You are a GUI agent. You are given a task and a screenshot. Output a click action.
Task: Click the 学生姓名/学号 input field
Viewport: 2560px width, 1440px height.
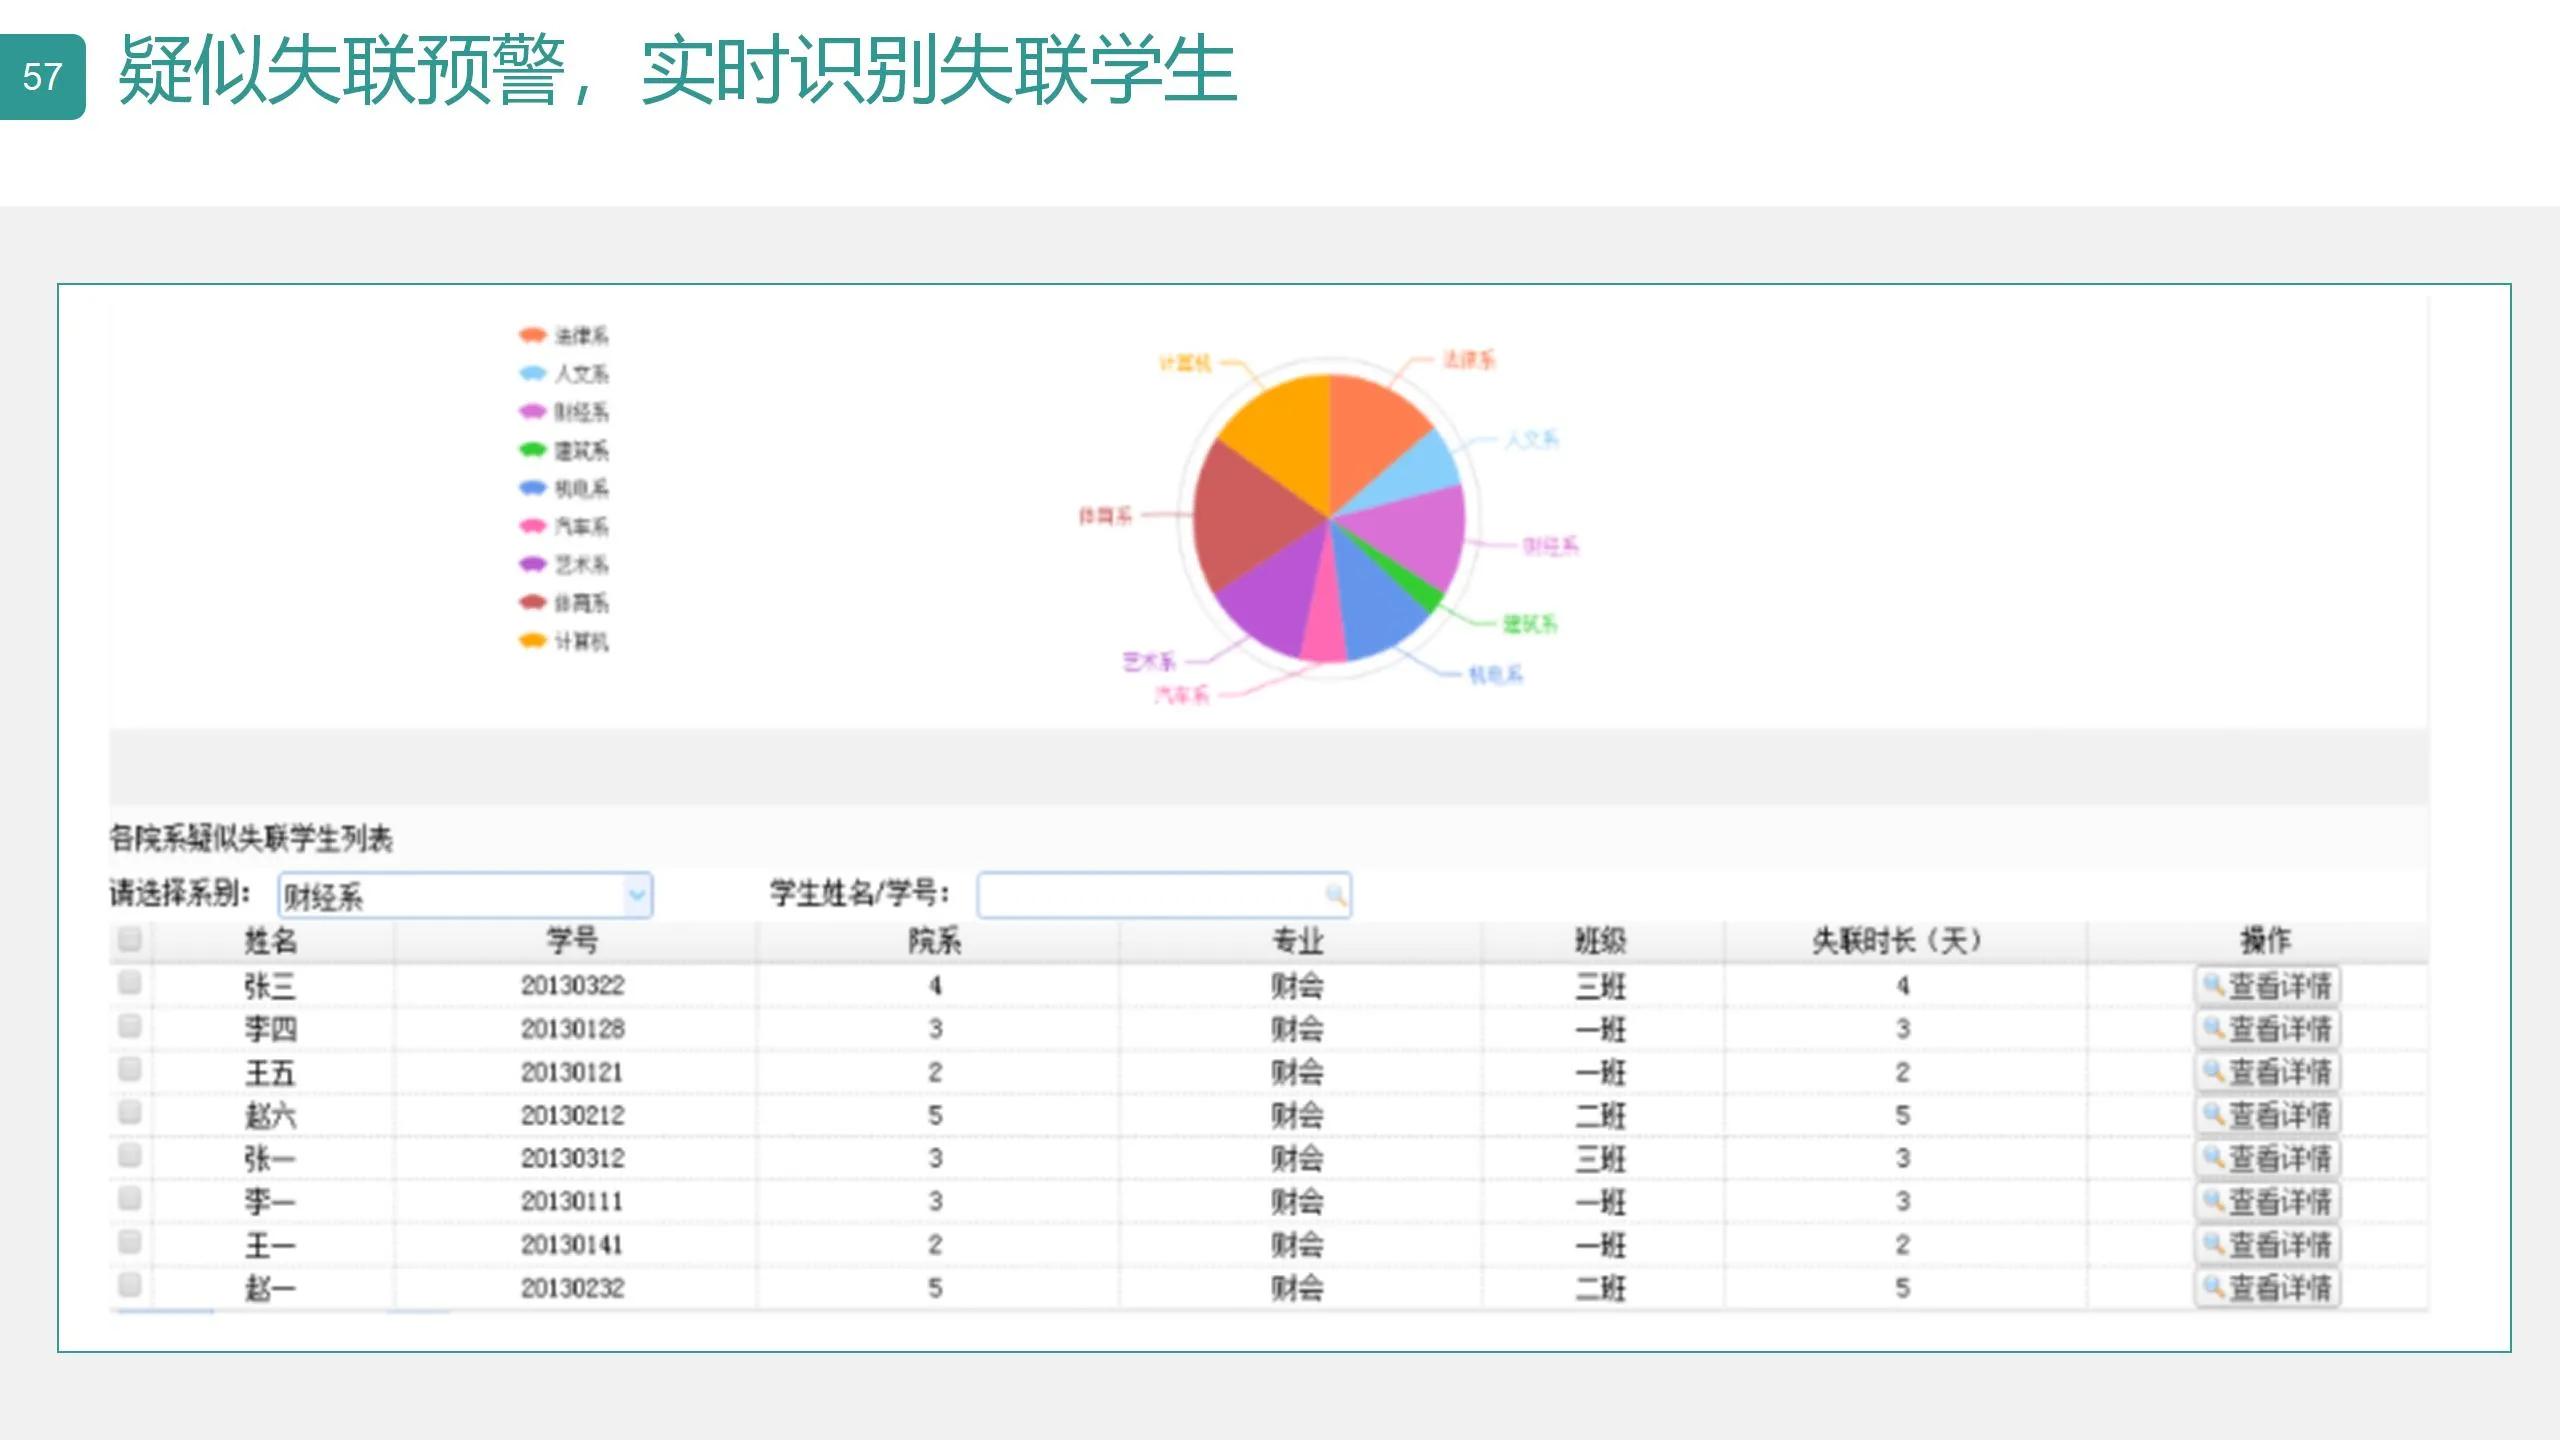[x=1150, y=895]
